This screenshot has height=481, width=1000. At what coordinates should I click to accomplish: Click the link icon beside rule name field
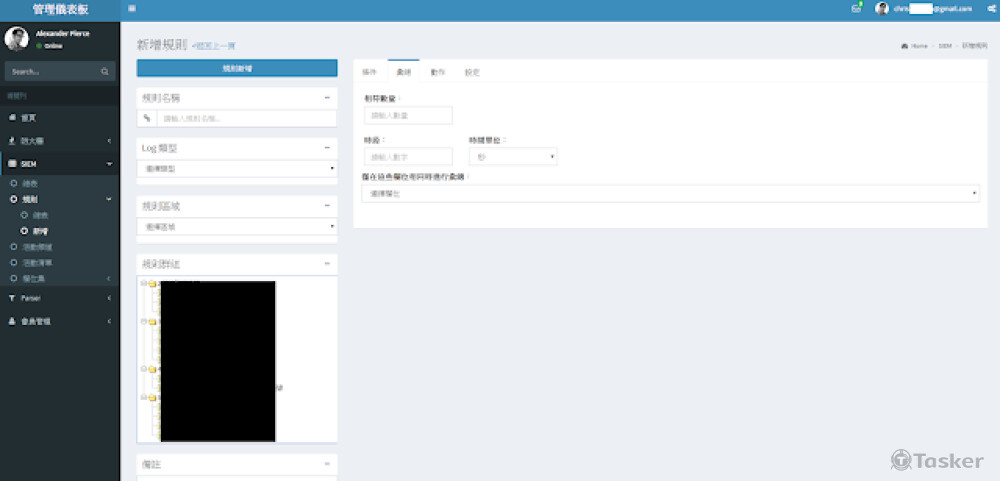[x=147, y=118]
